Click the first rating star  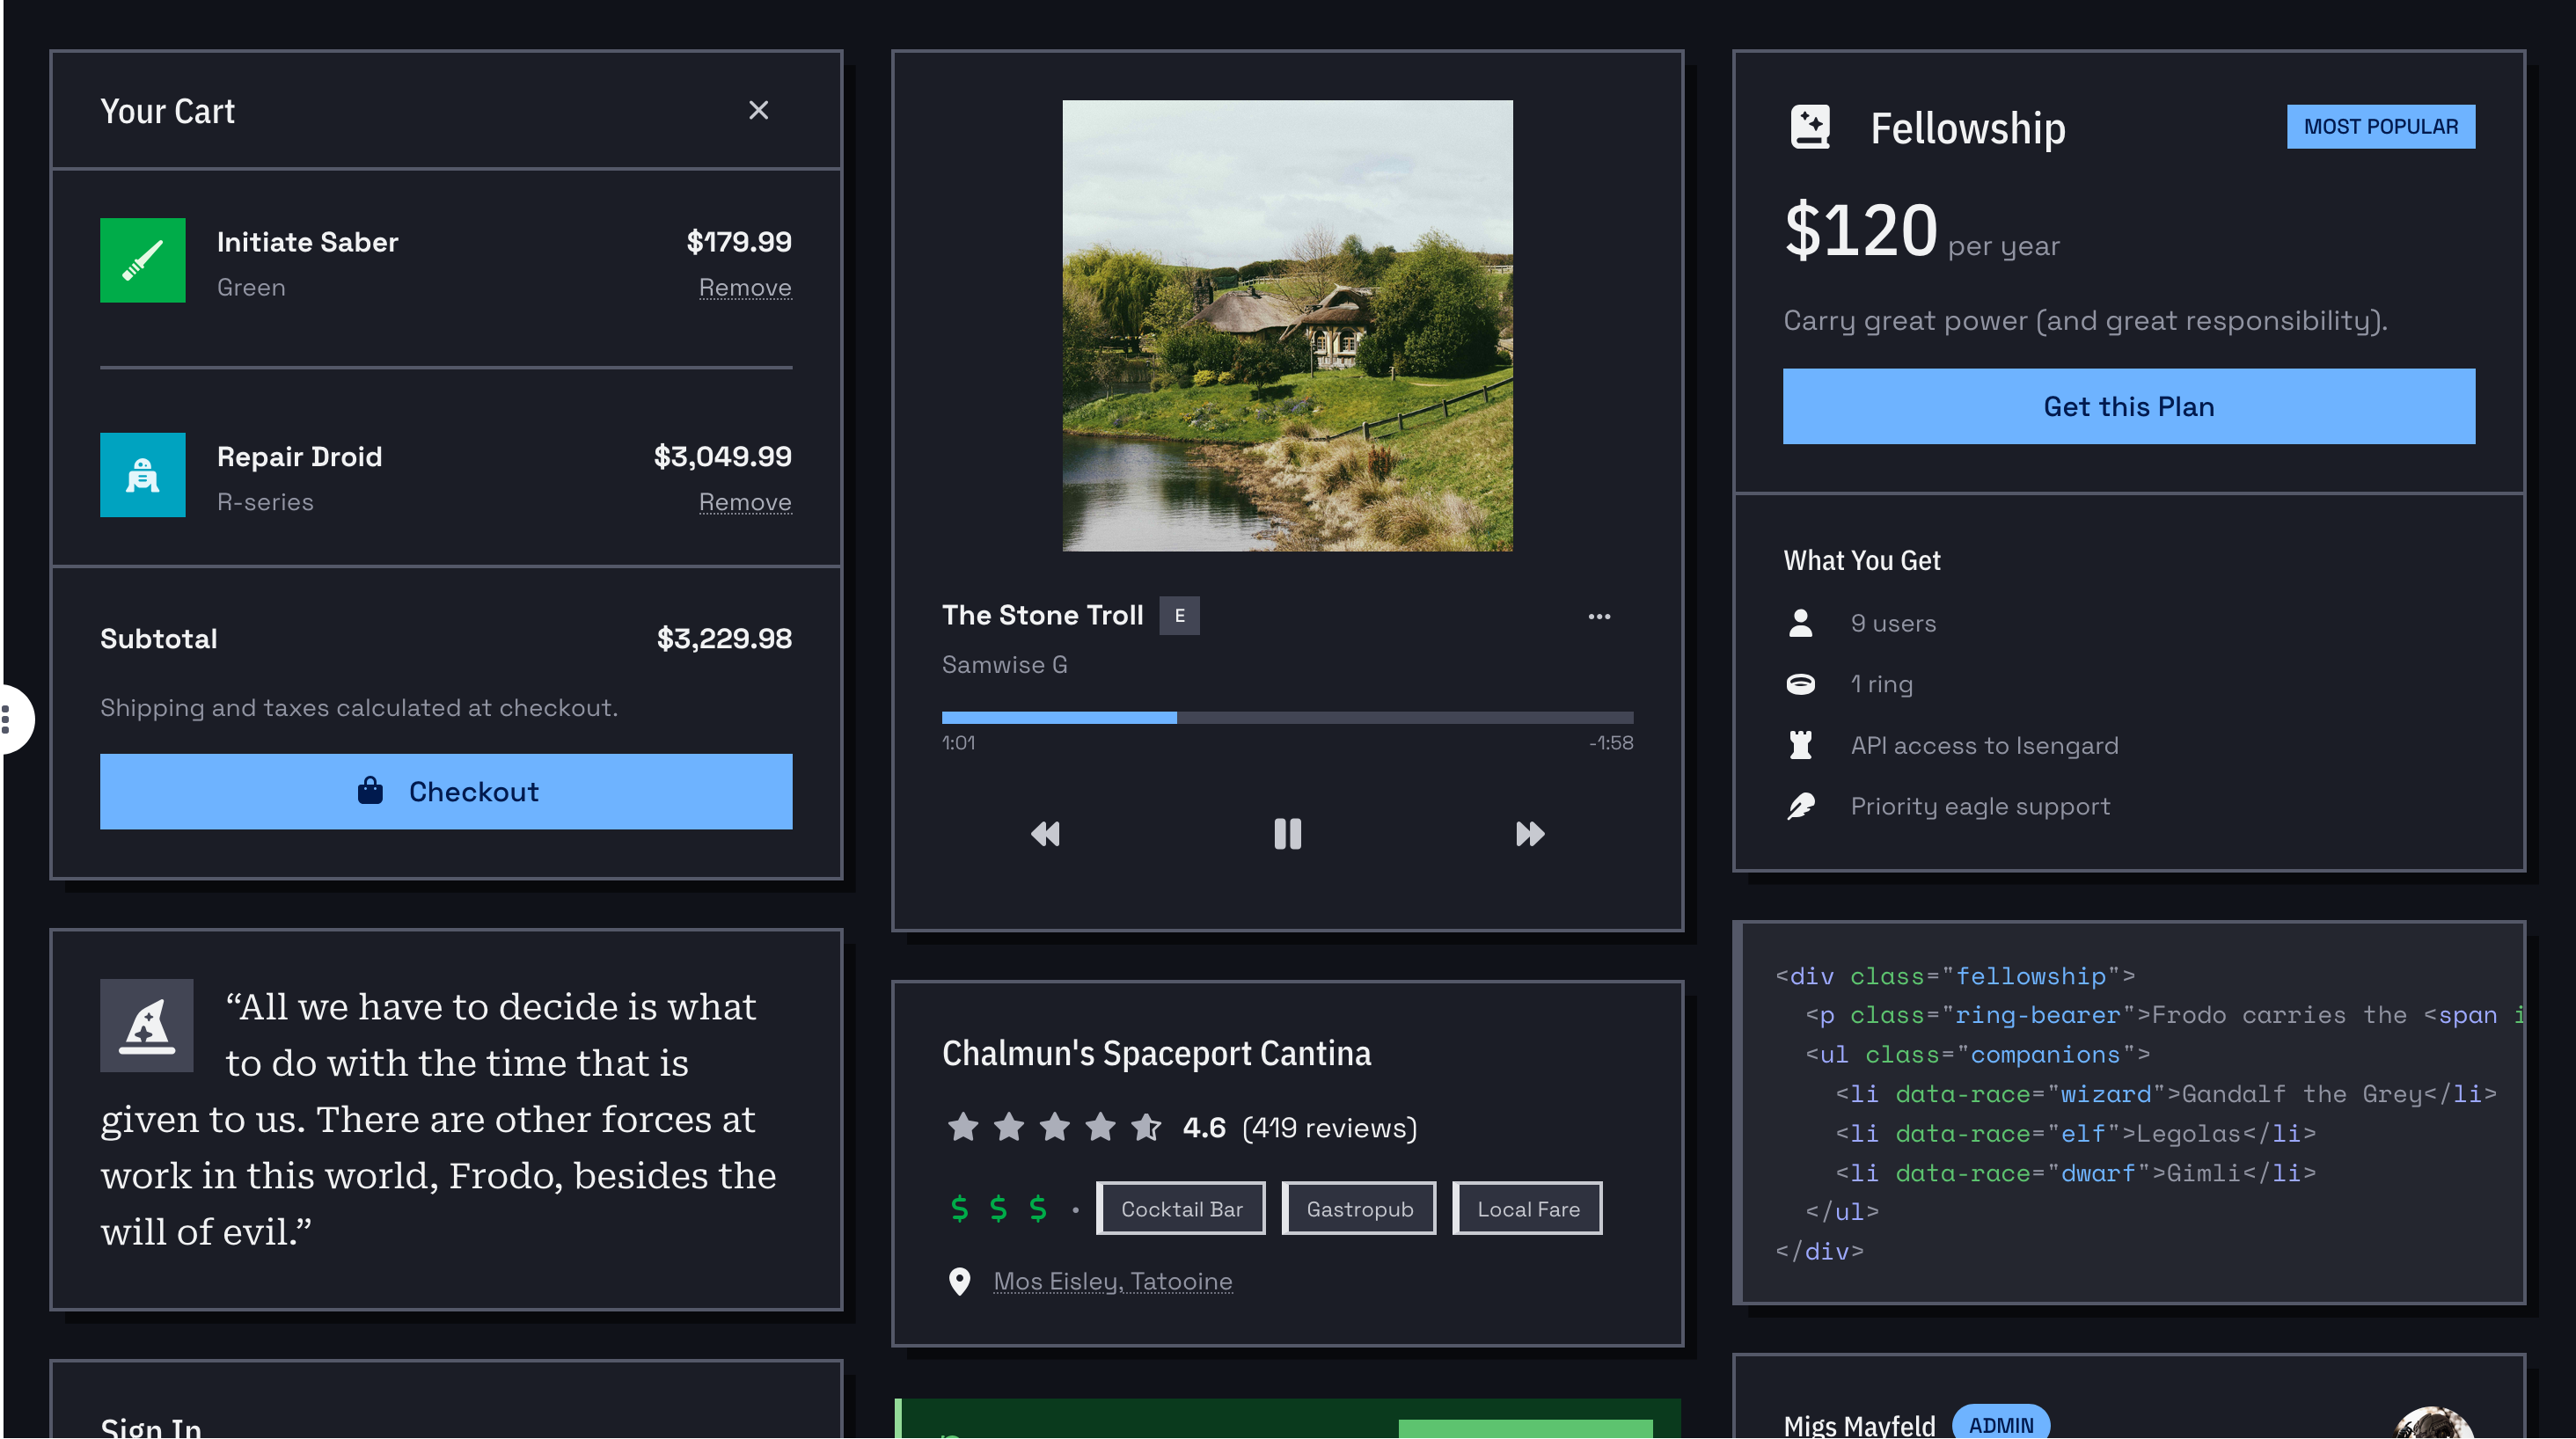pos(962,1127)
